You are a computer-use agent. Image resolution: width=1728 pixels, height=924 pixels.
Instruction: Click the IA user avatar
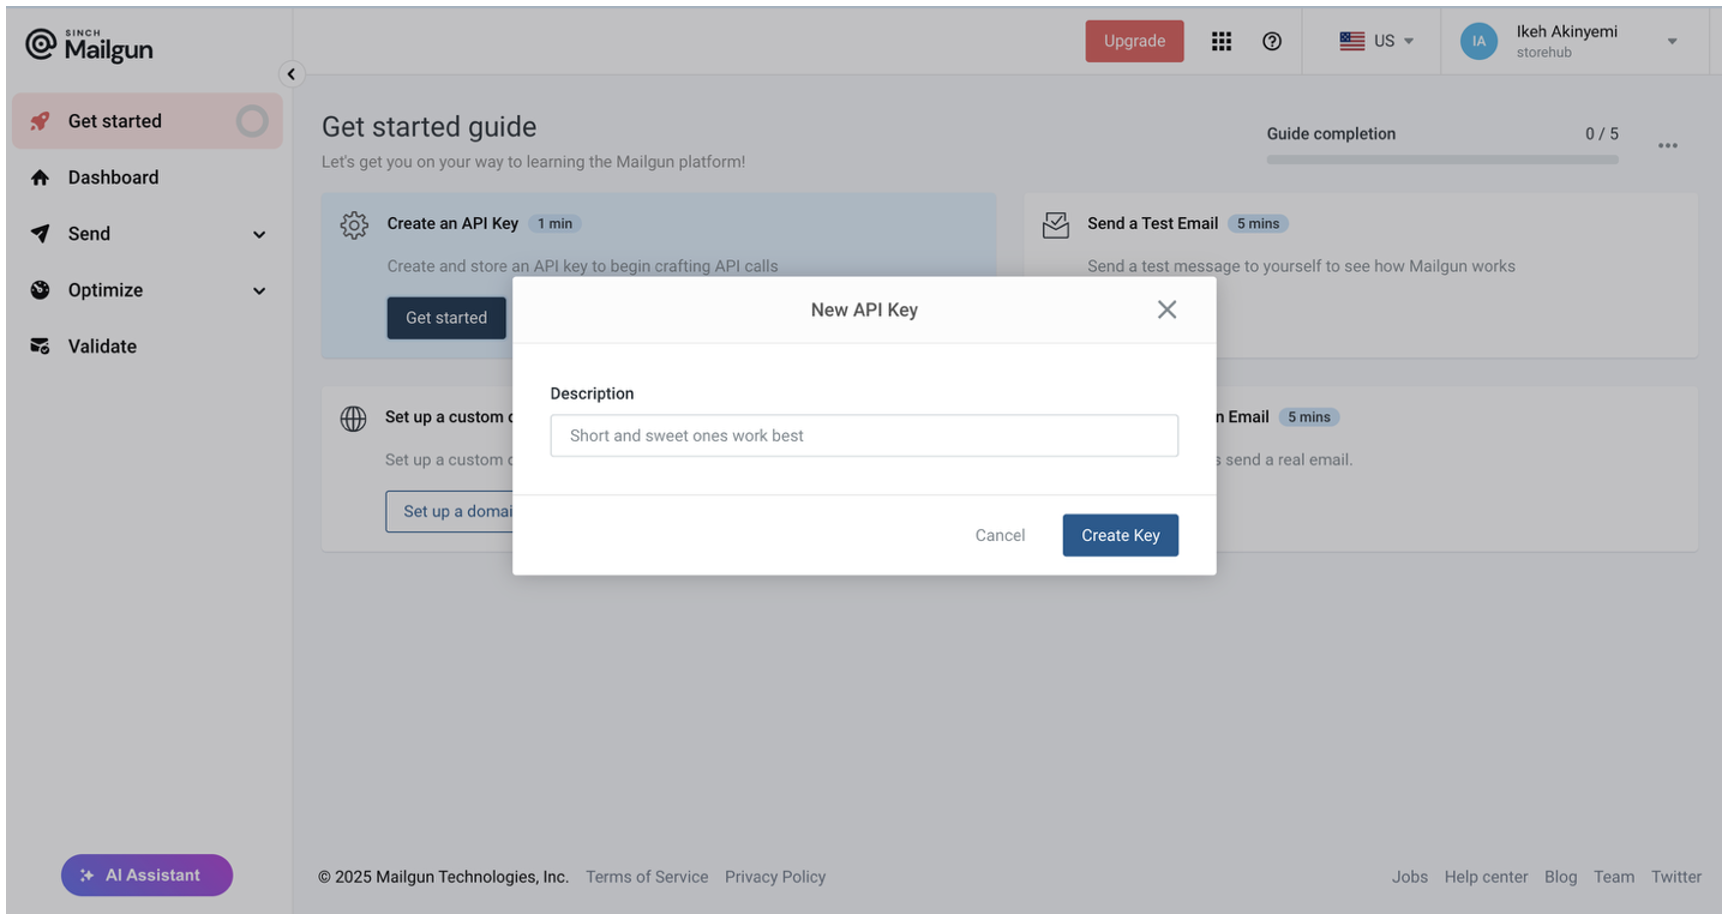1478,41
